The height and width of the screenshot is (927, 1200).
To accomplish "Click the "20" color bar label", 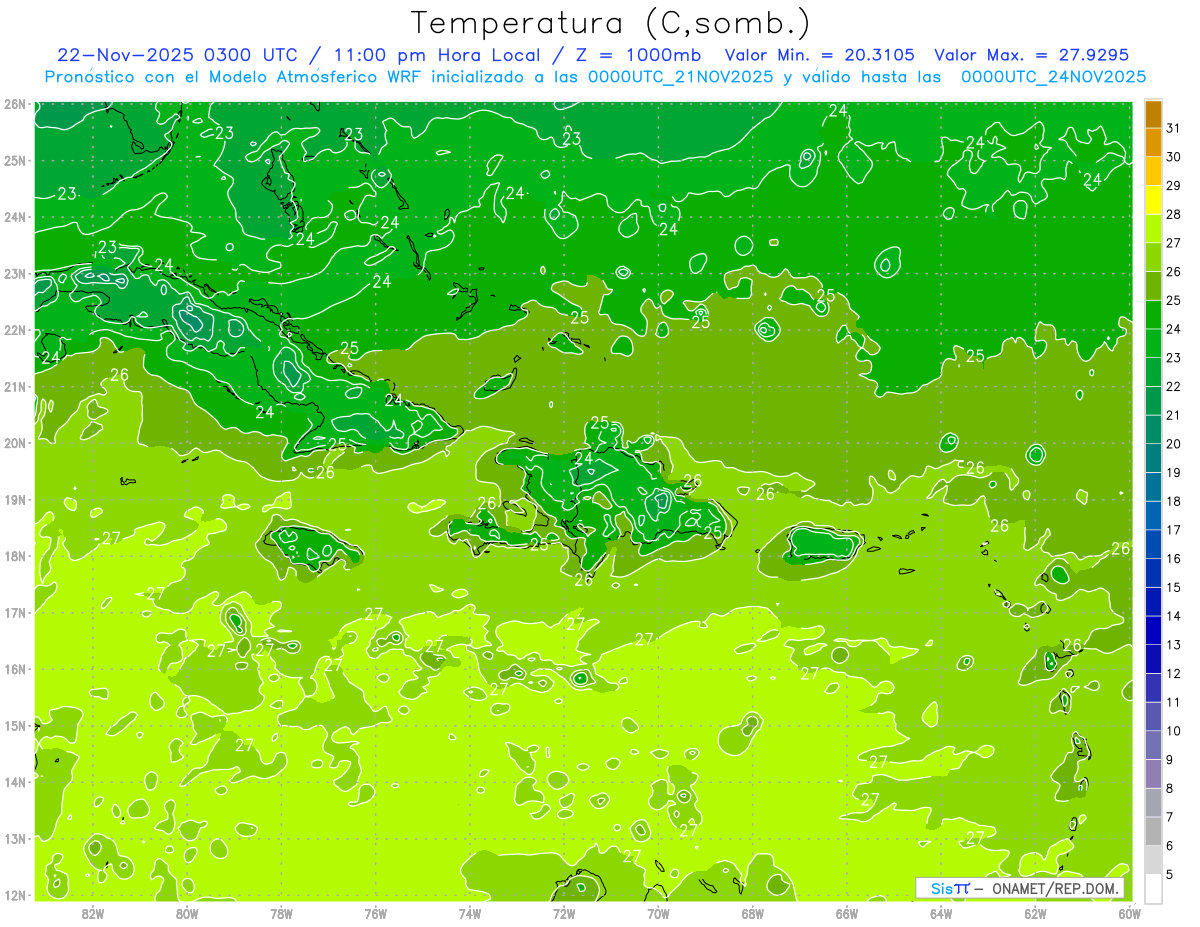I will click(x=1174, y=444).
